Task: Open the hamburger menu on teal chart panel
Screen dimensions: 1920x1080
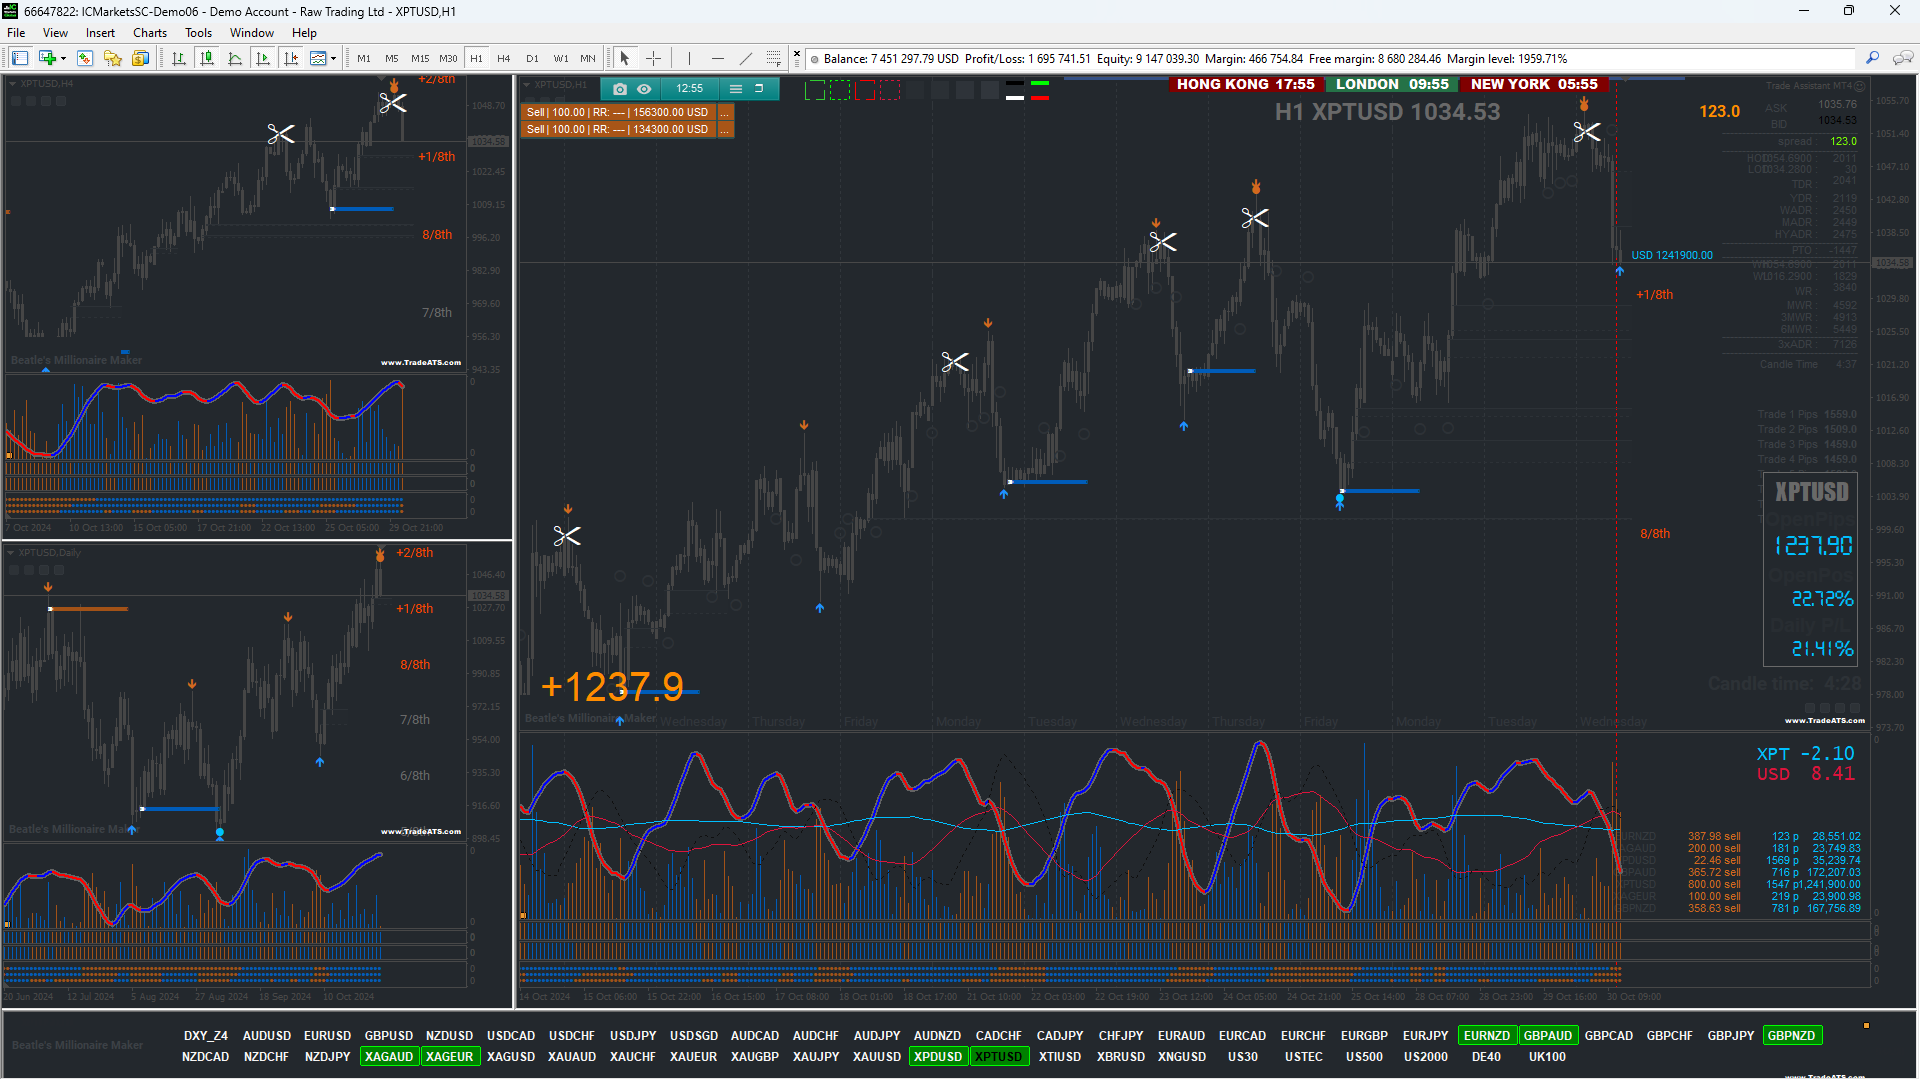Action: [x=736, y=89]
